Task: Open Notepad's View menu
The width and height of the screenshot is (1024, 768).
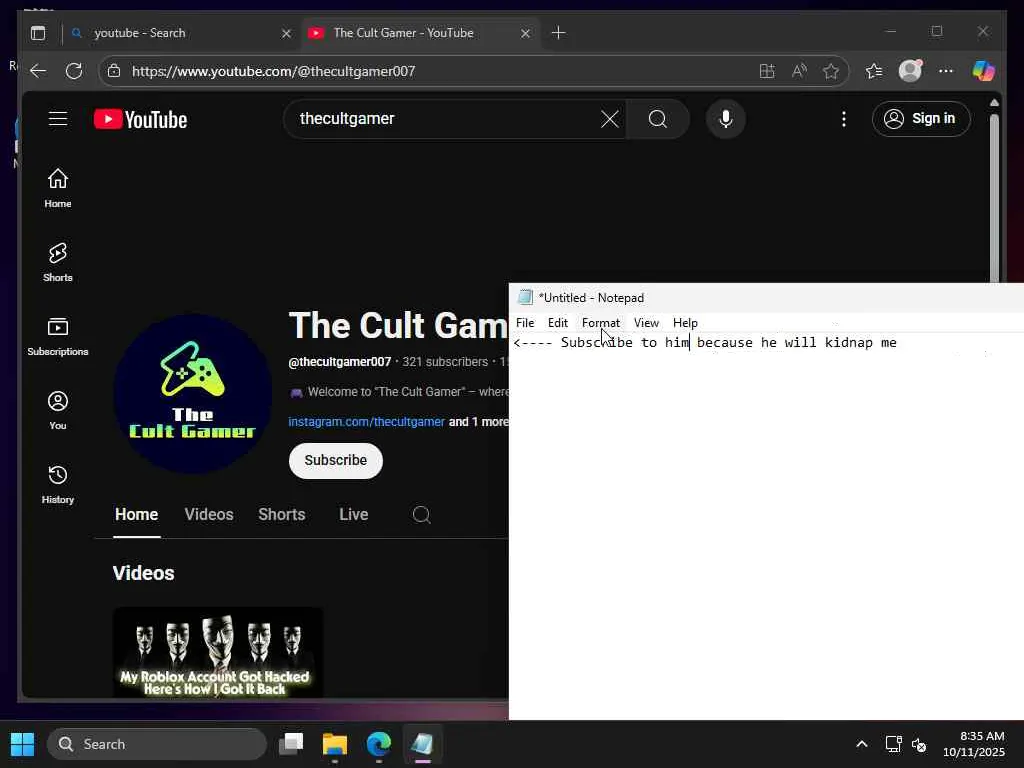Action: [646, 323]
